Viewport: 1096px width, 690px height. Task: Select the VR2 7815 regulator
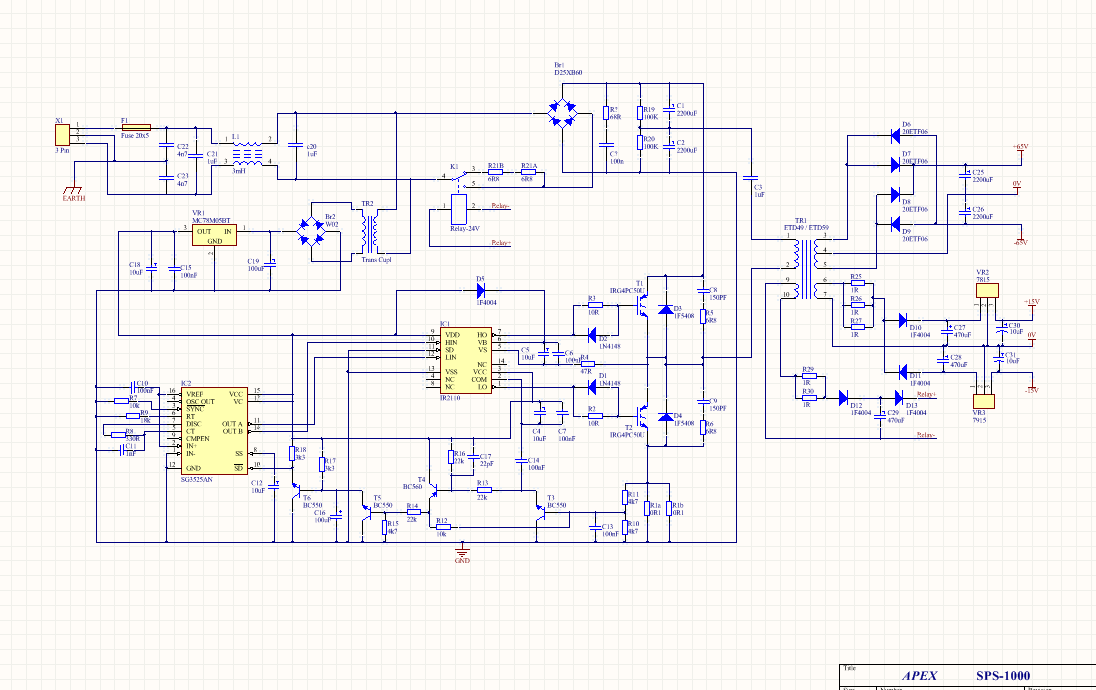coord(987,290)
